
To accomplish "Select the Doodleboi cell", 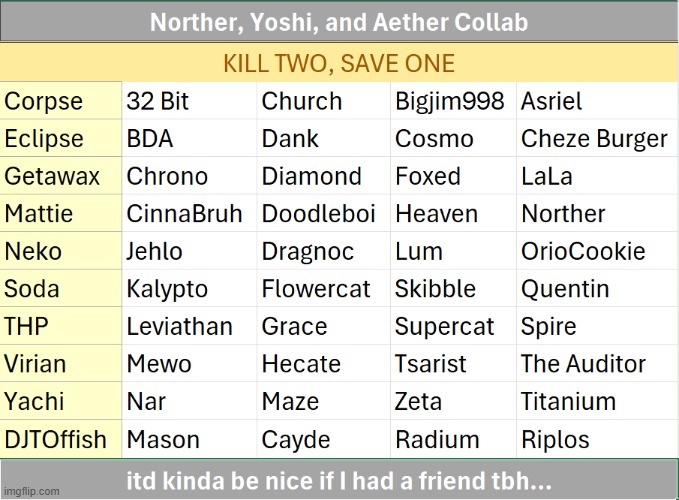I will point(323,213).
